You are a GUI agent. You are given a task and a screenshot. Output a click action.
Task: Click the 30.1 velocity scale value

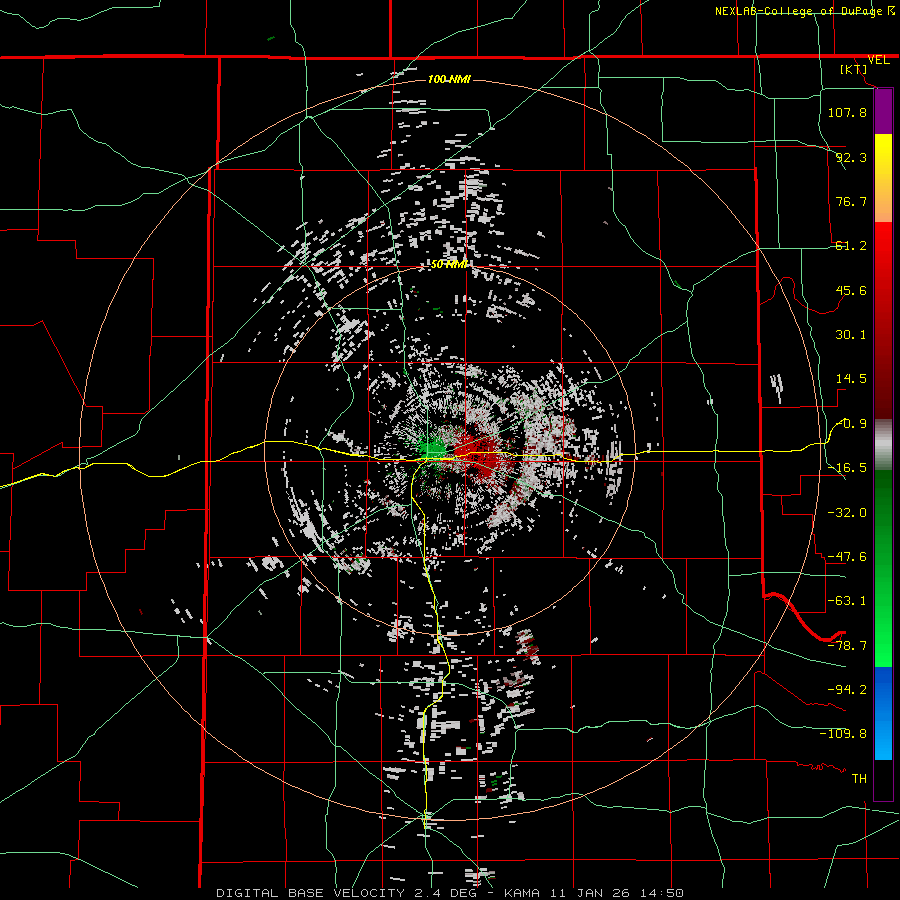pyautogui.click(x=851, y=335)
